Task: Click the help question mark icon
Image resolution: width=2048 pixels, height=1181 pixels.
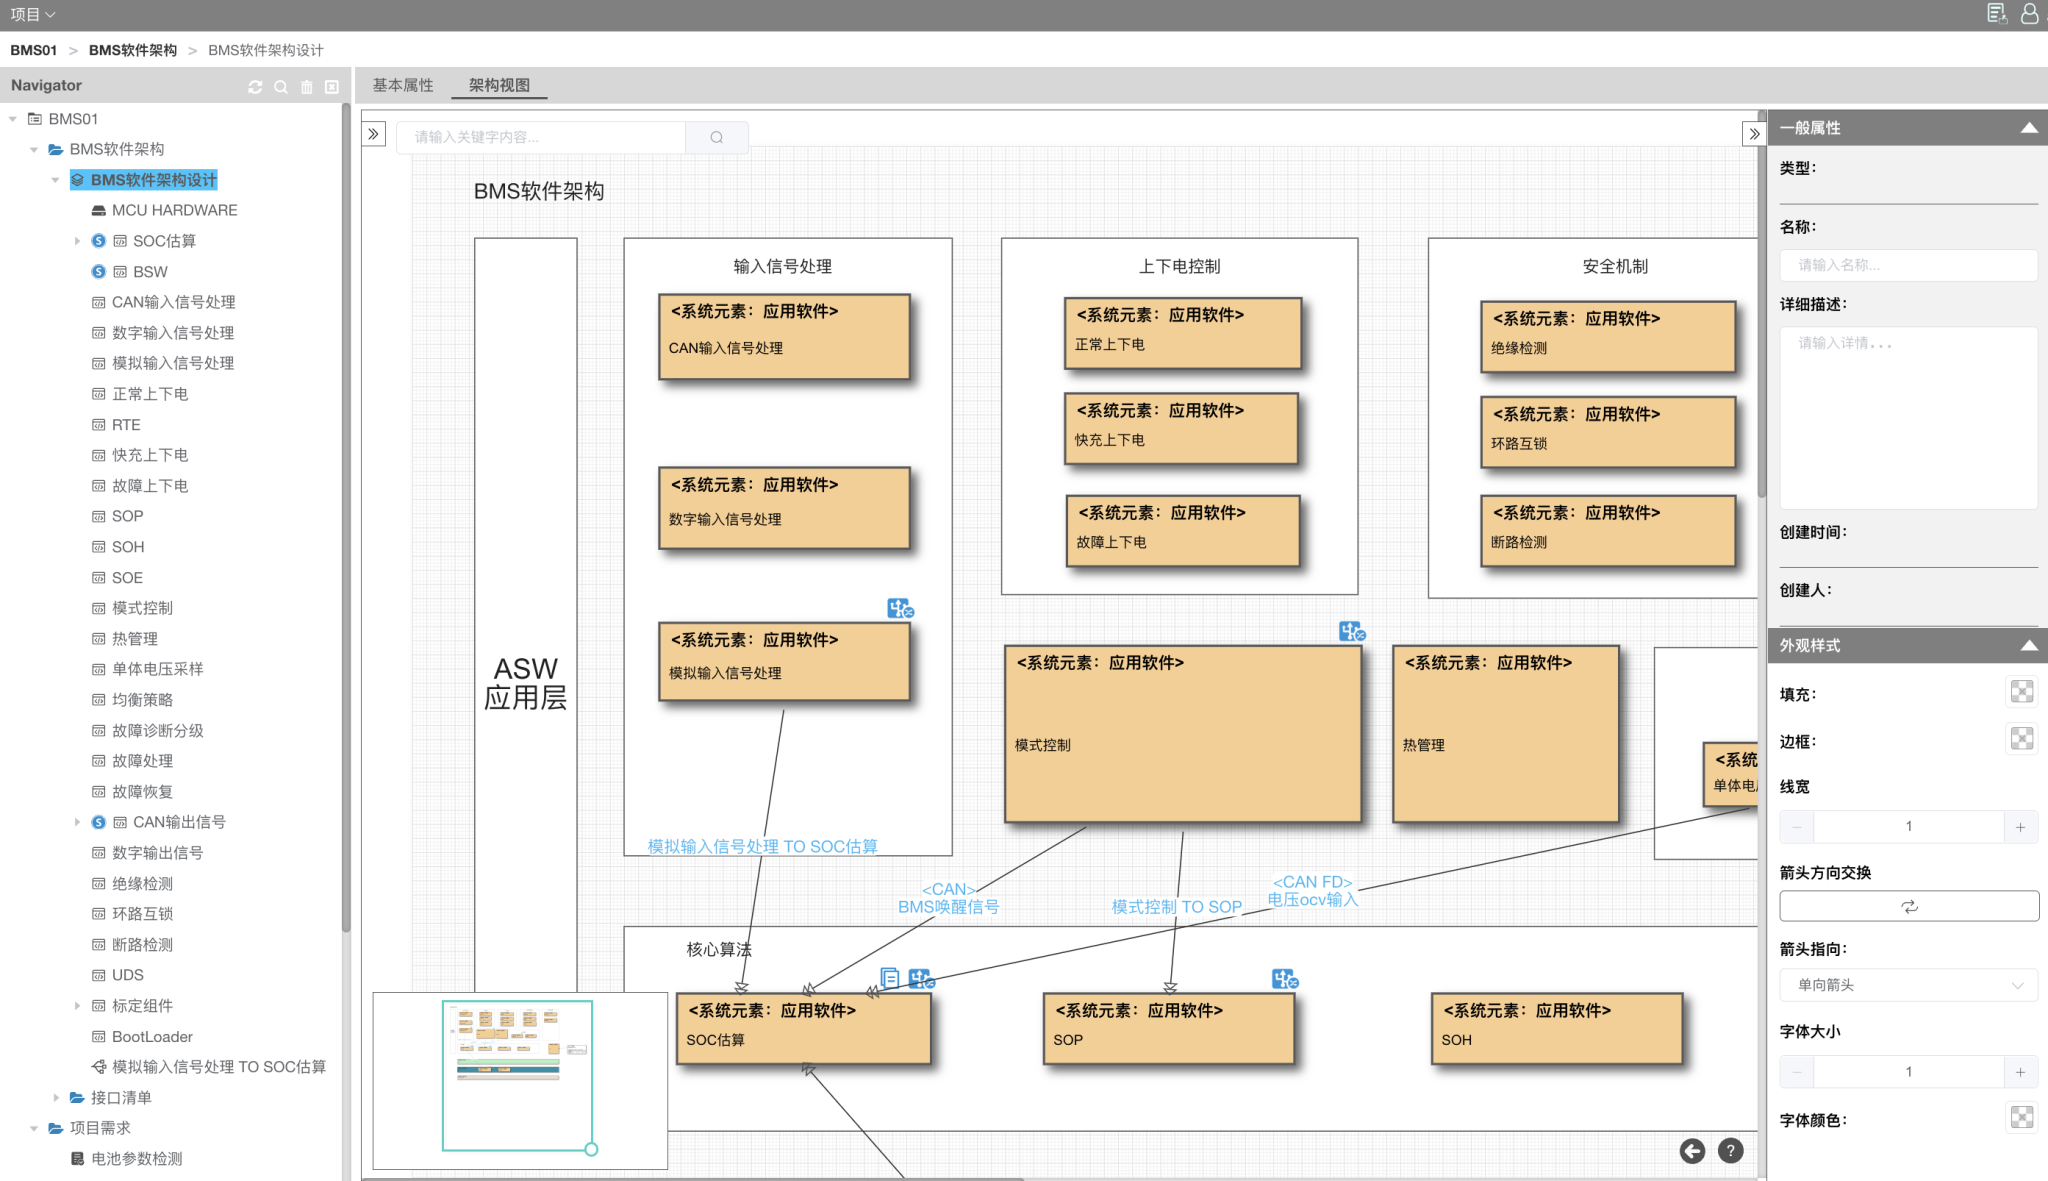Action: point(1730,1151)
